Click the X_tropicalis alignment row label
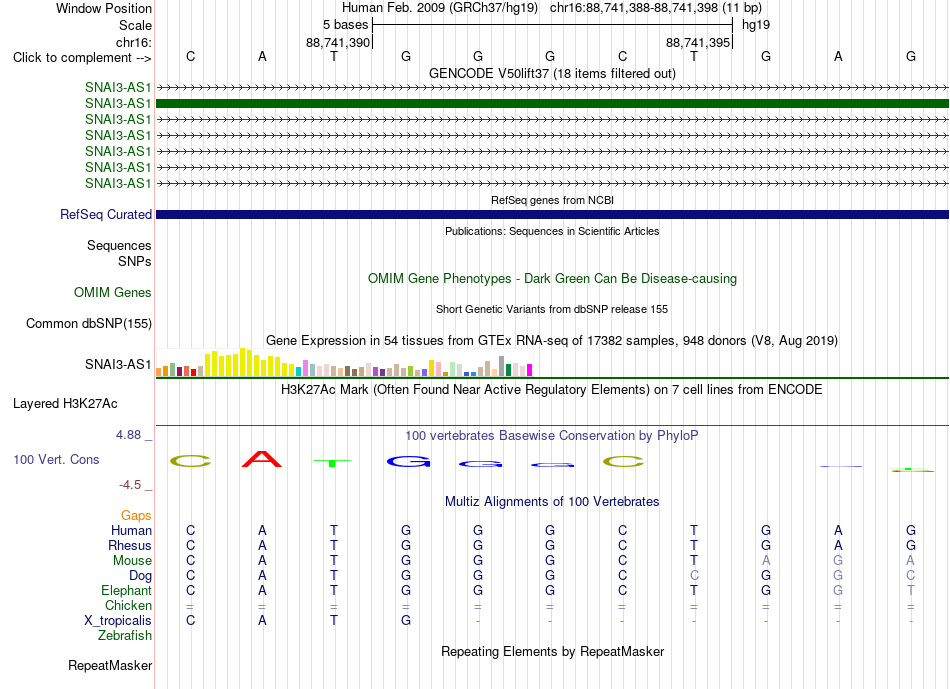Viewport: 950px width, 689px height. point(118,621)
